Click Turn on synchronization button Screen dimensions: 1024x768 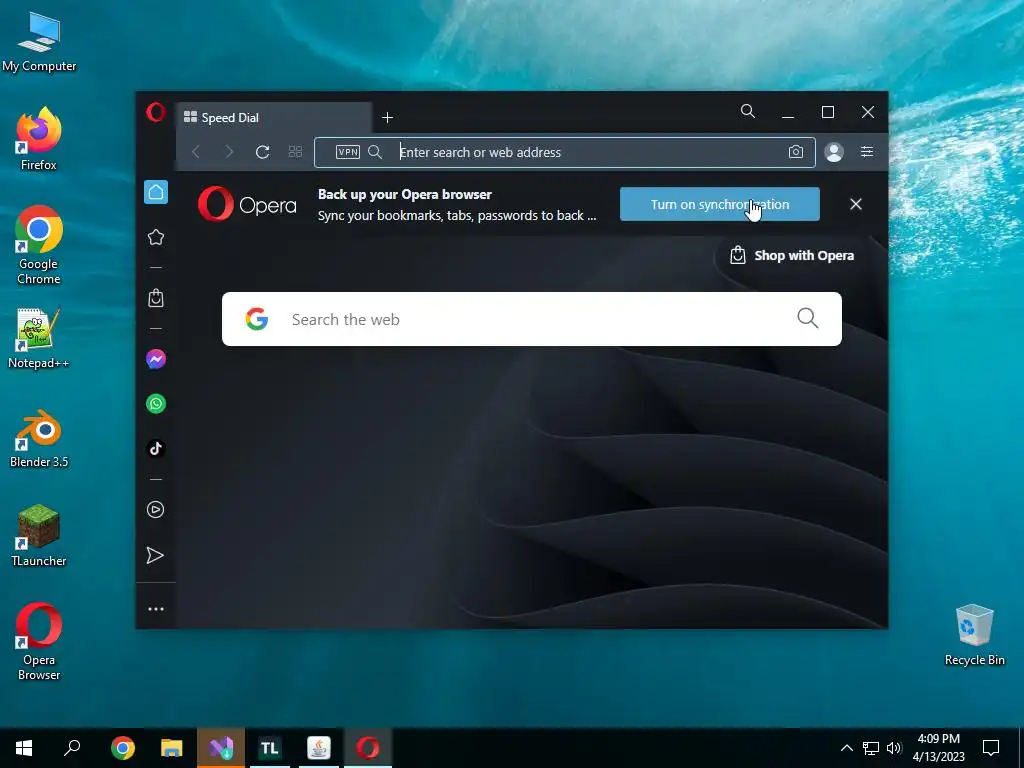click(x=720, y=204)
